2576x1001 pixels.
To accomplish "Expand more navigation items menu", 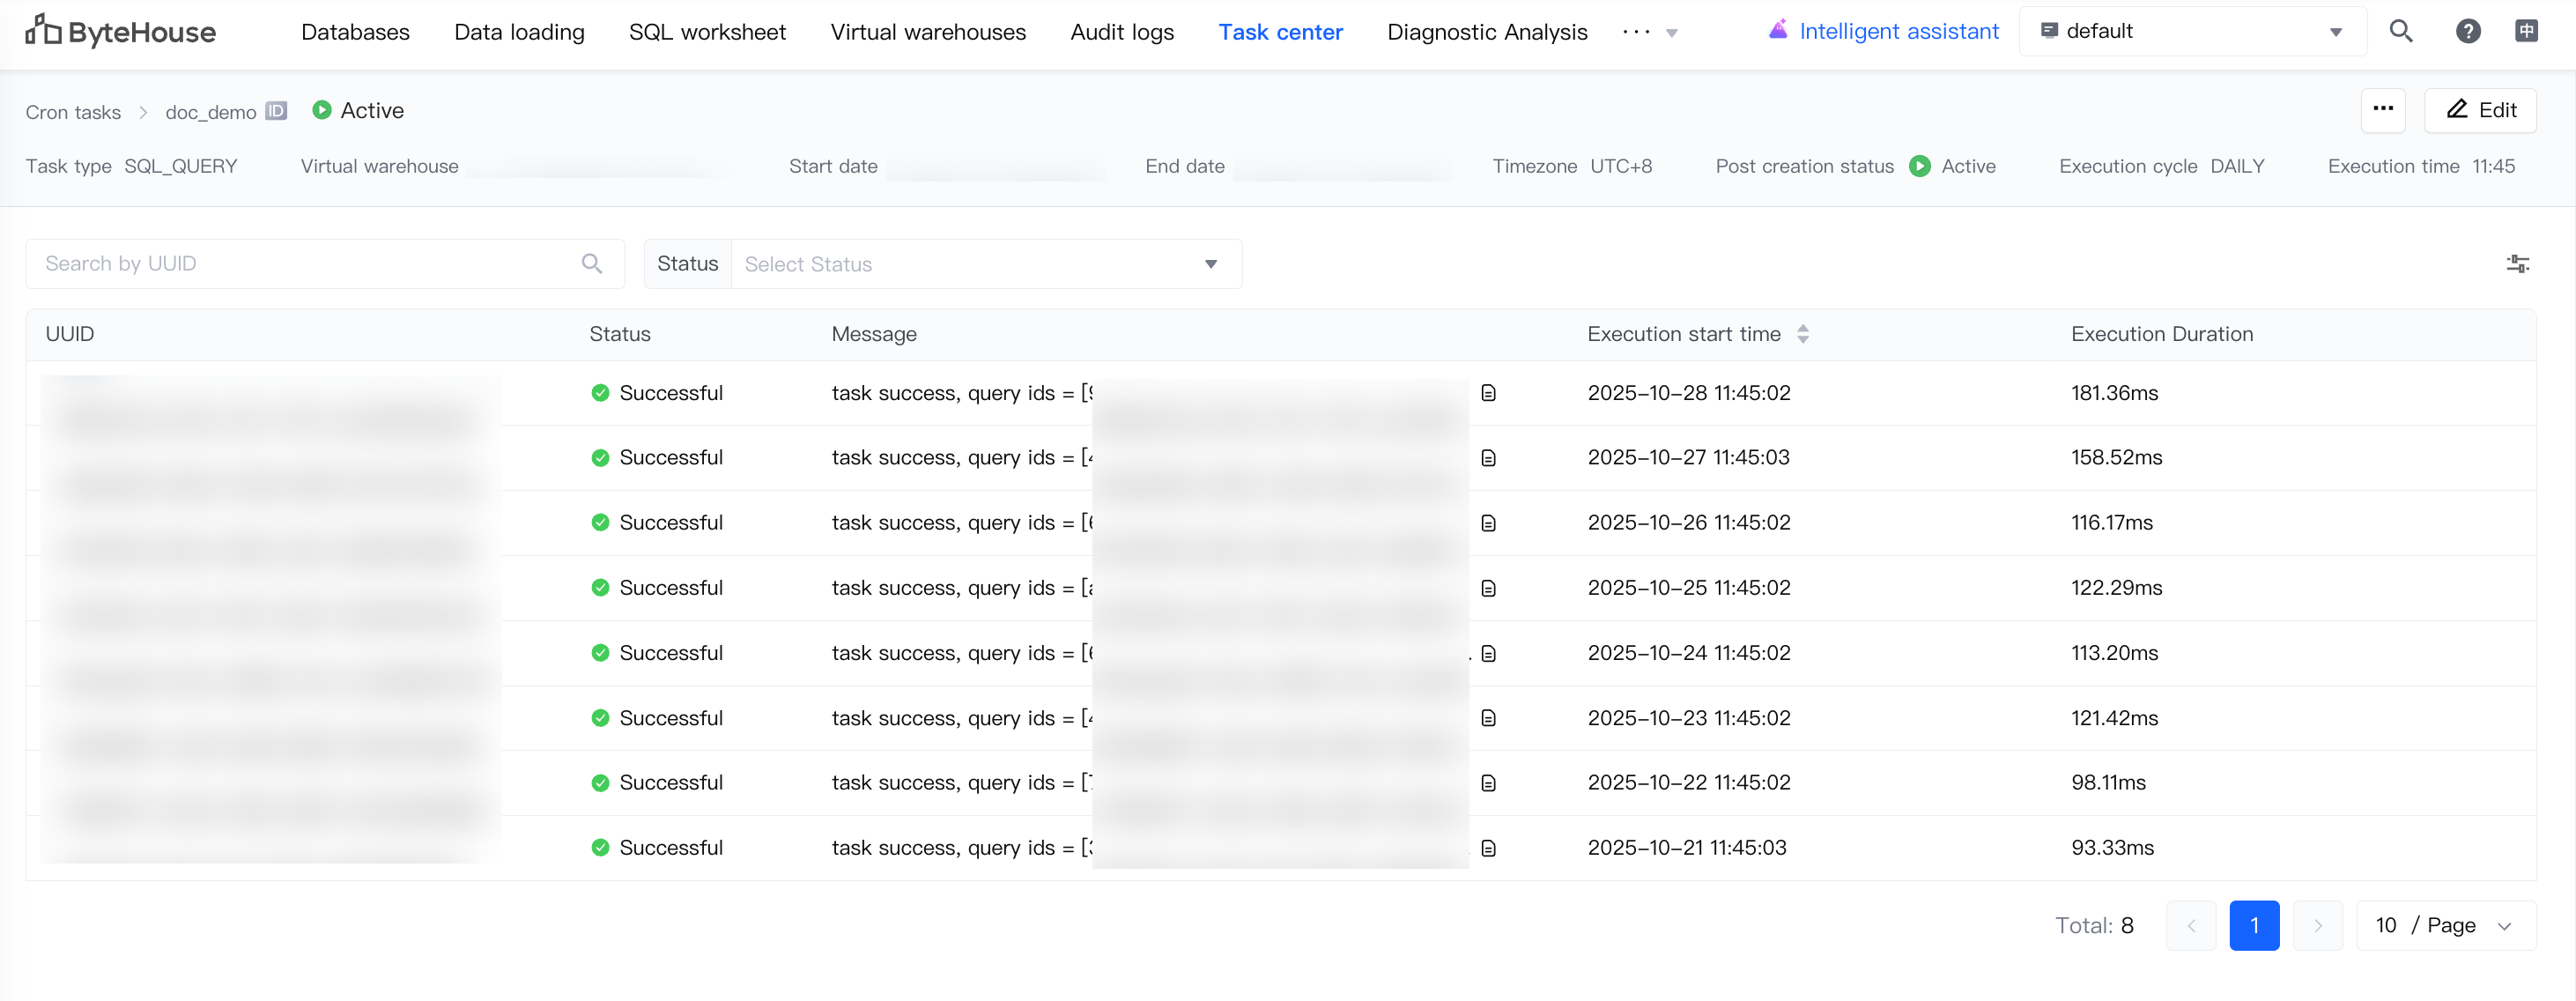I will [1649, 32].
